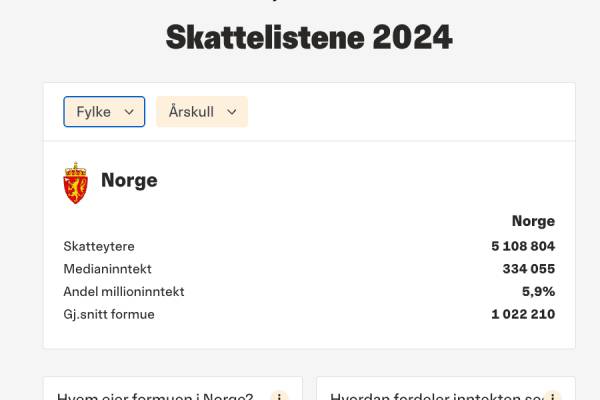
Task: Select the Medianinntekt value 334 055
Action: click(x=528, y=269)
